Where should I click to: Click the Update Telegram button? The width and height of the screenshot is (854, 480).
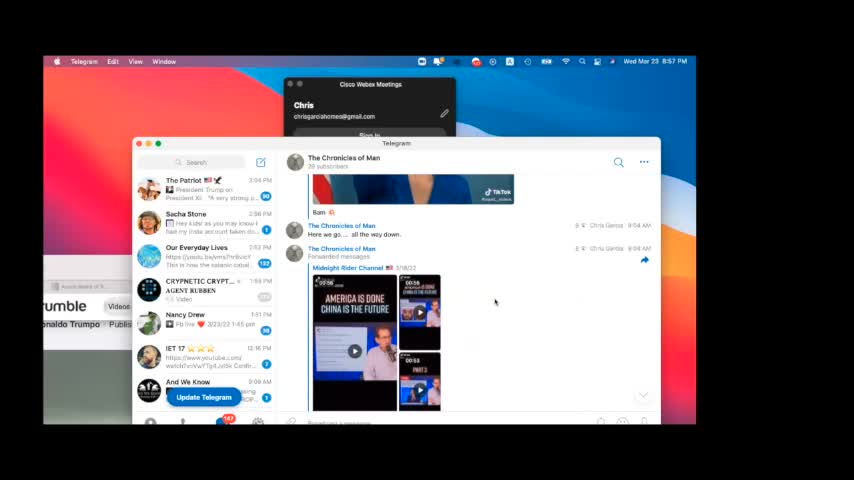point(204,397)
